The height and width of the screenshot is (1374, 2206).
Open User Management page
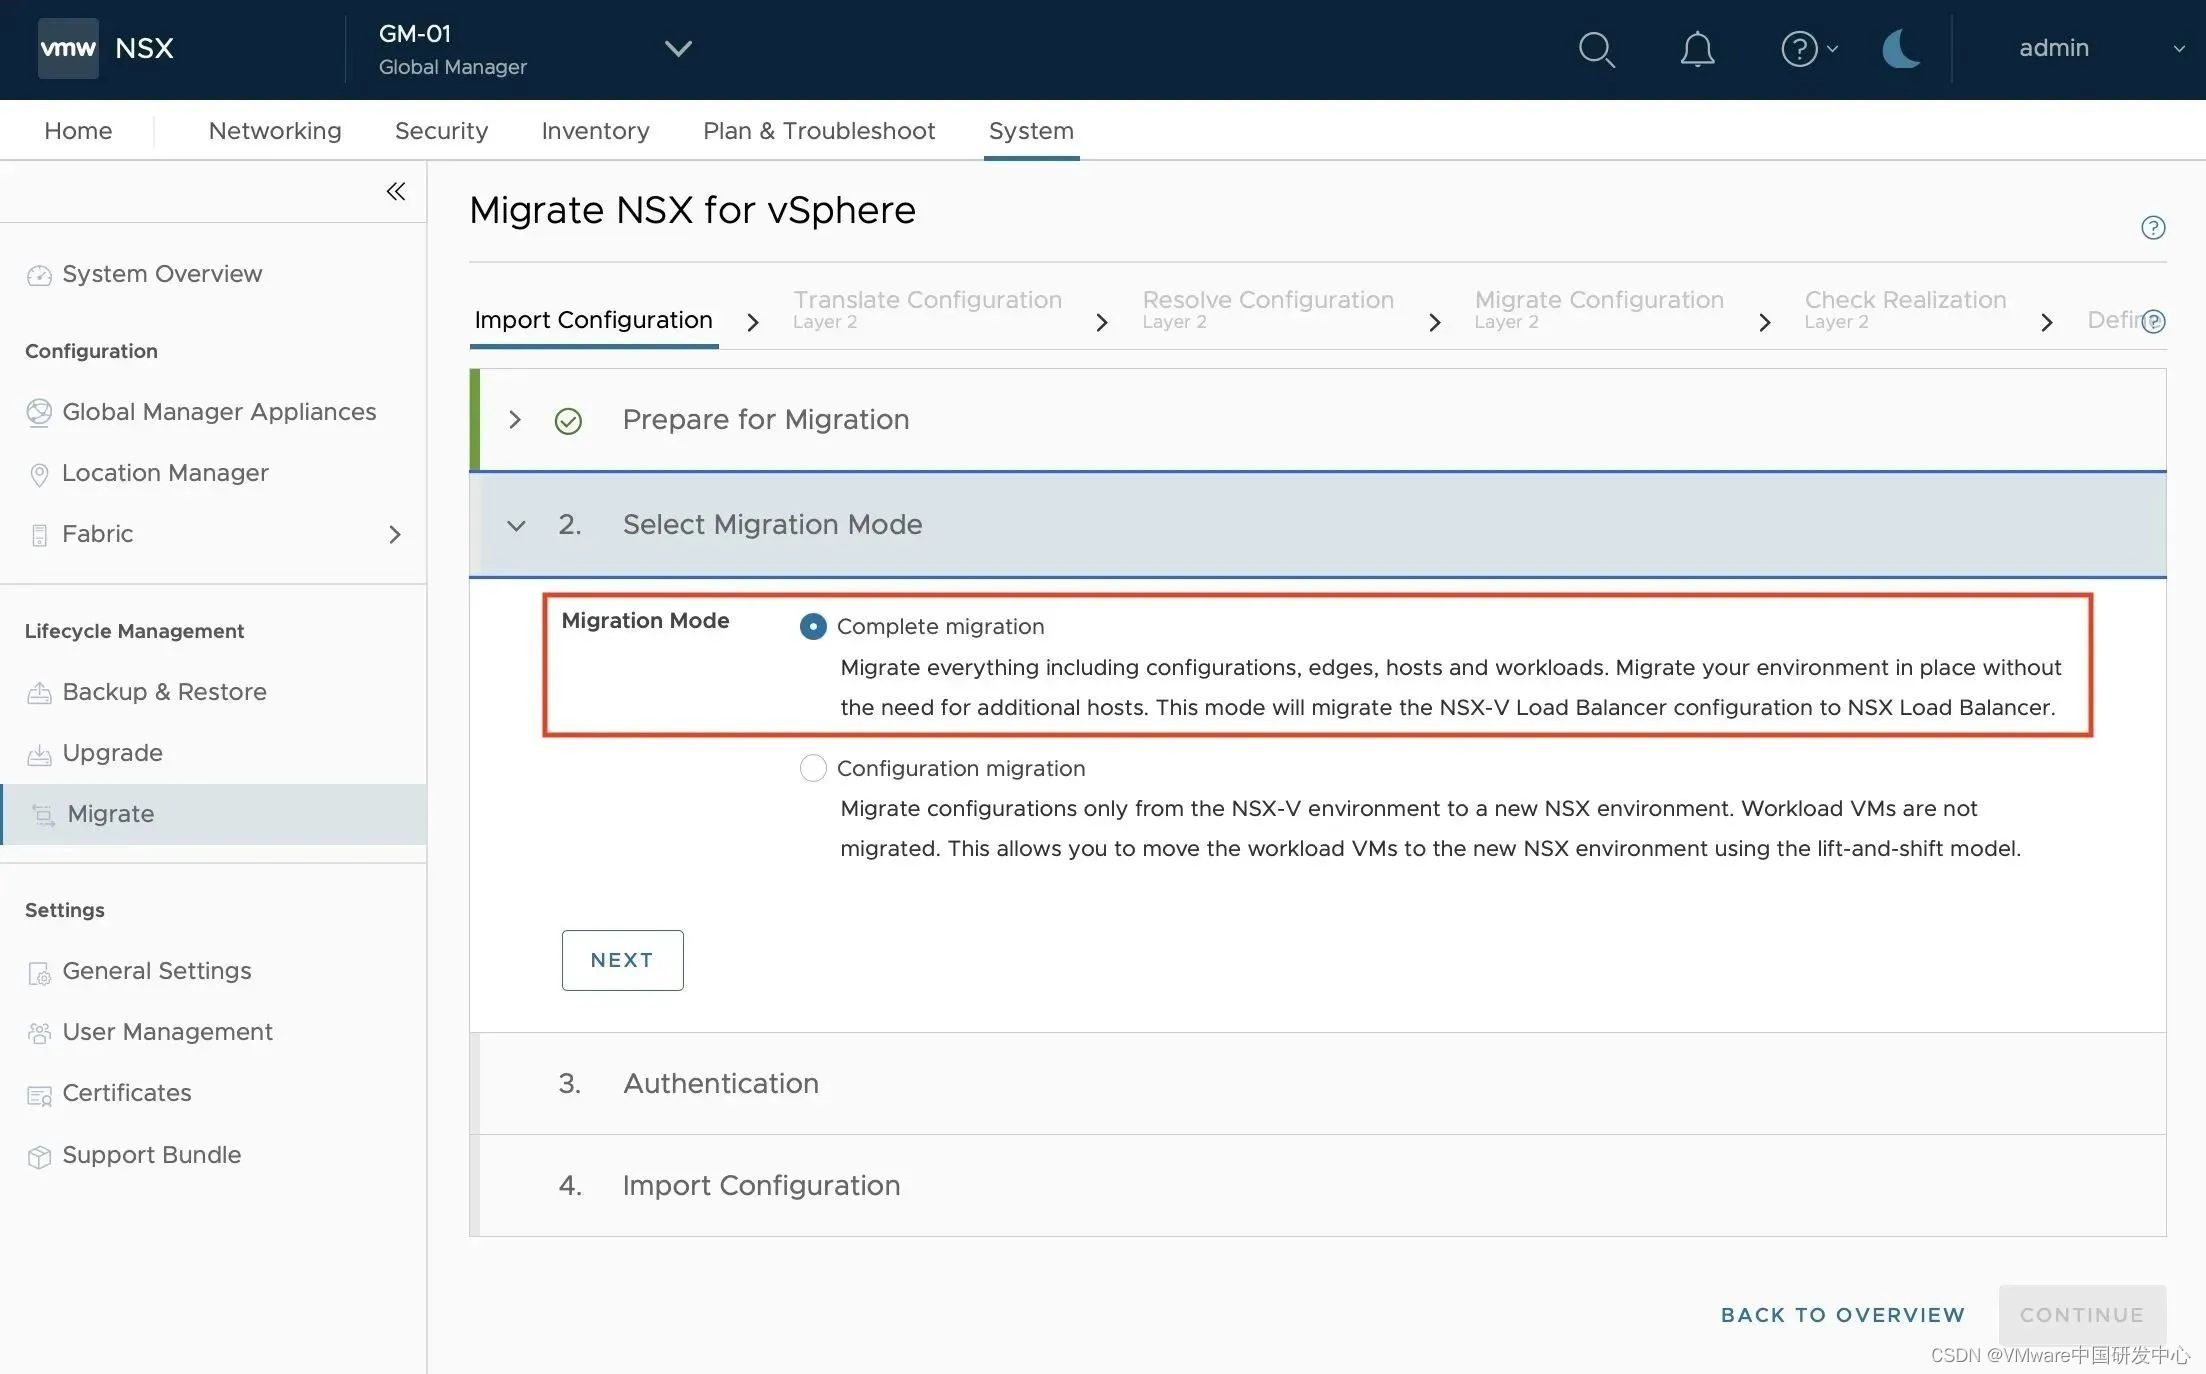tap(167, 1032)
